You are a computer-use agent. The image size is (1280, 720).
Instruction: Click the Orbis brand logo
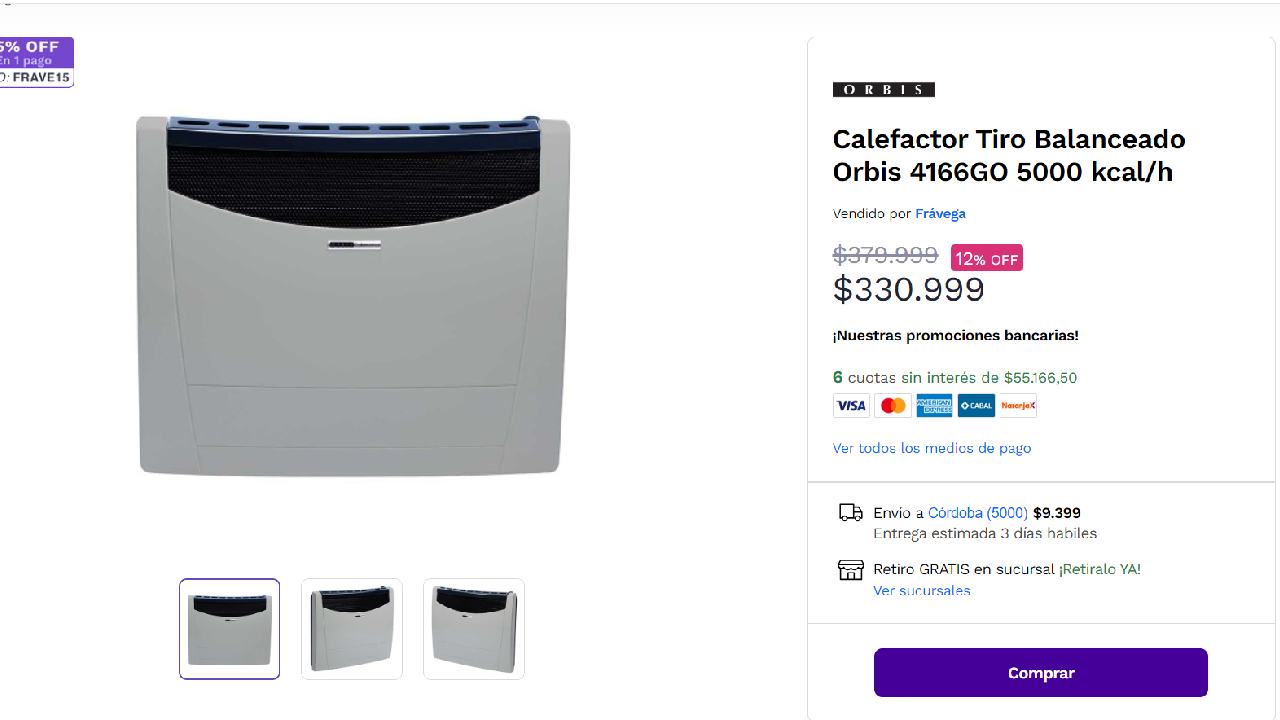coord(883,90)
